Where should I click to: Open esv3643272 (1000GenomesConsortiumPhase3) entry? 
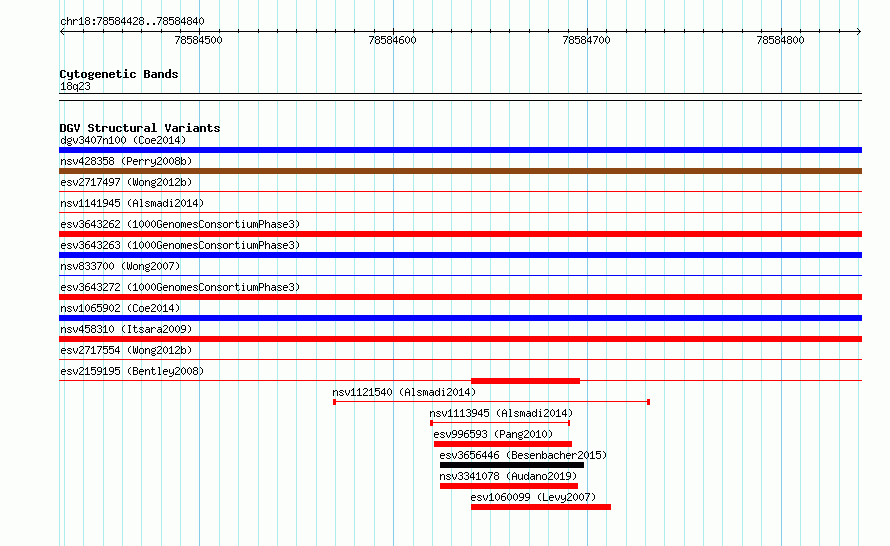pos(180,287)
